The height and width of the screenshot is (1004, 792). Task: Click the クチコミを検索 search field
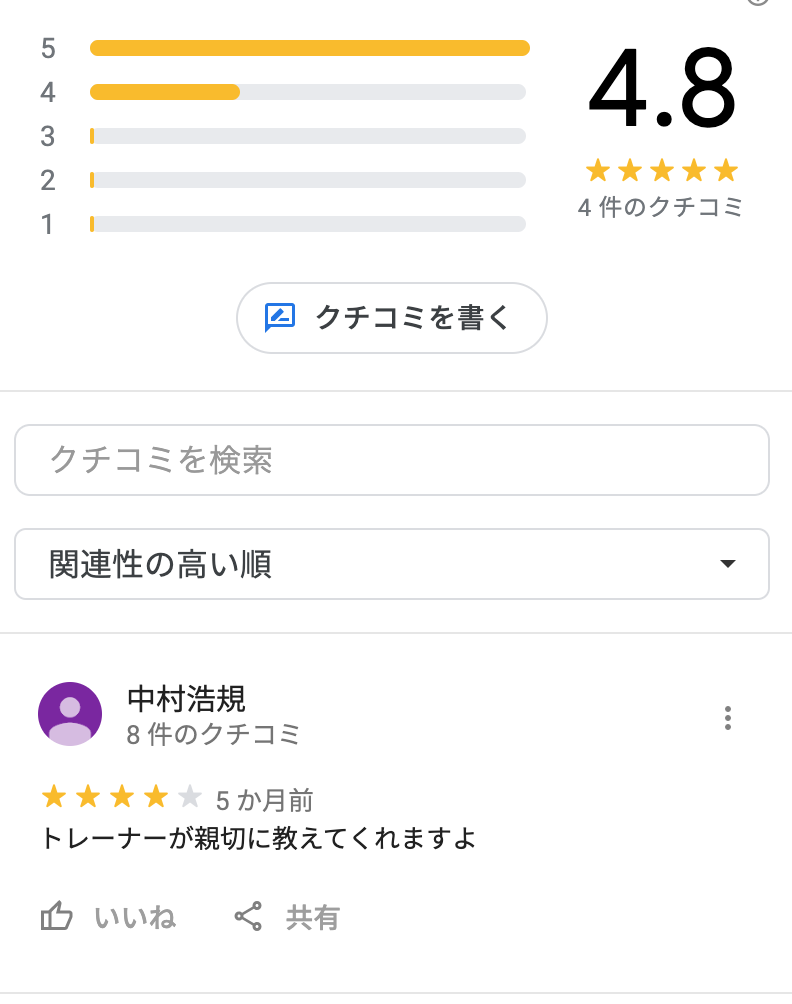[391, 460]
